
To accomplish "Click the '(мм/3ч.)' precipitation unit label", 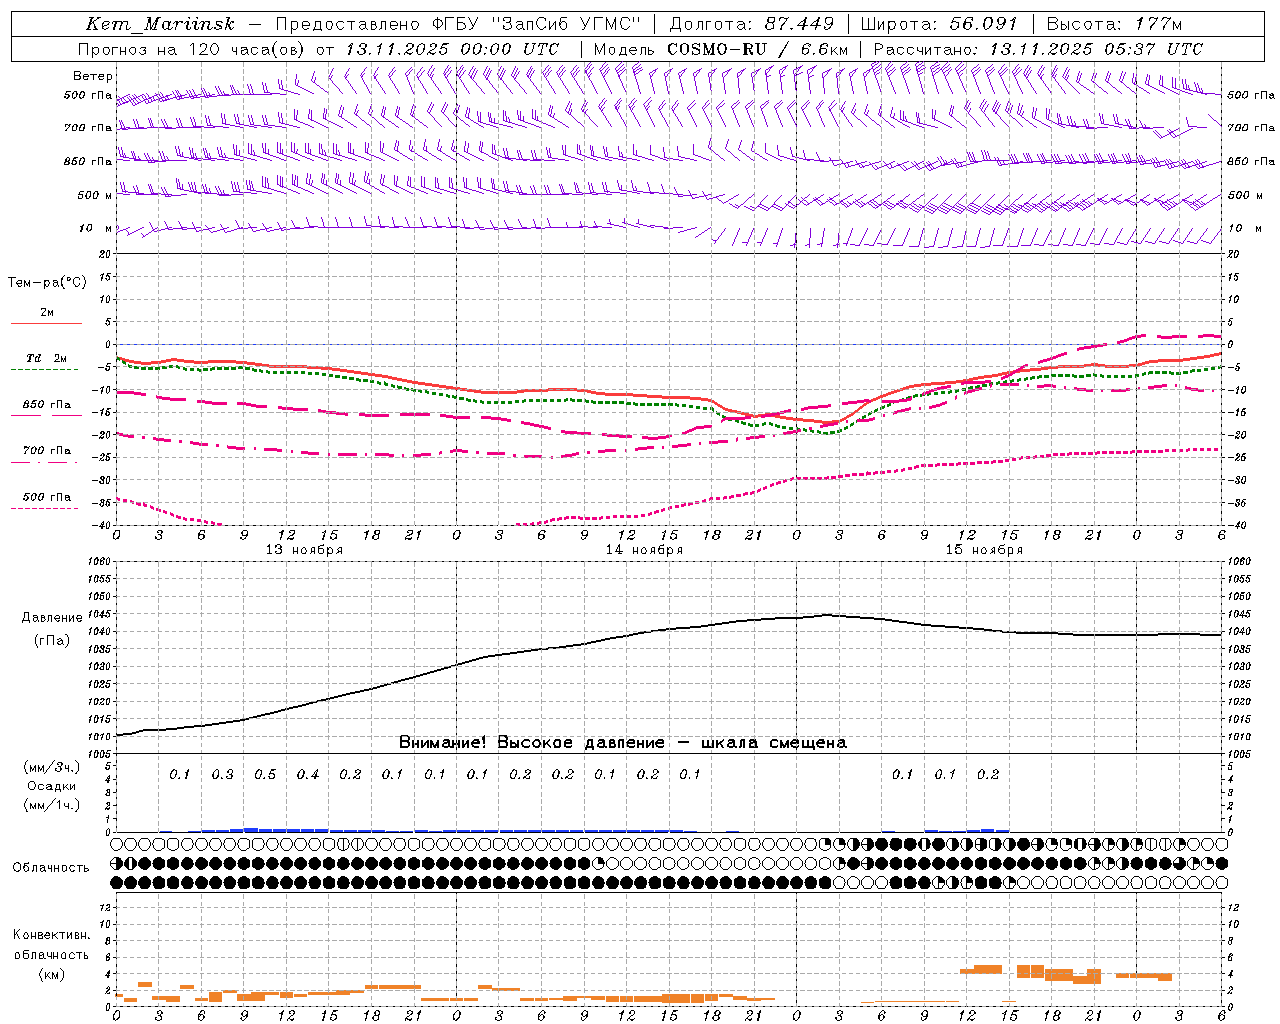I will point(52,767).
